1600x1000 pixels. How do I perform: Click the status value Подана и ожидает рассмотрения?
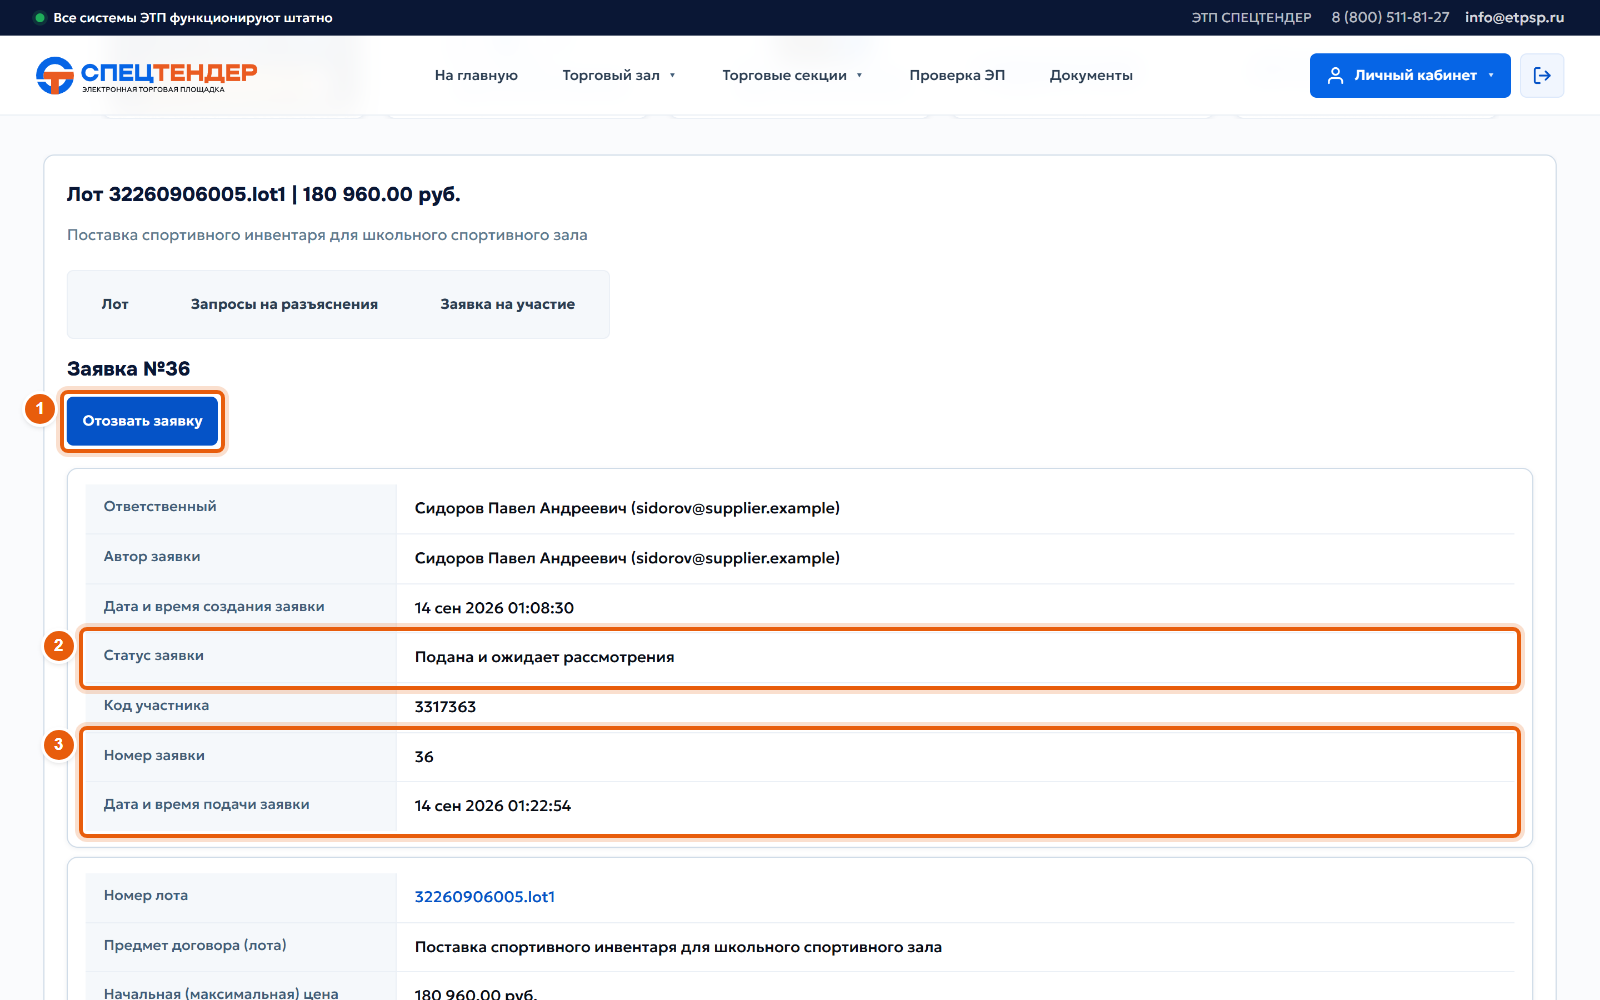pos(544,657)
